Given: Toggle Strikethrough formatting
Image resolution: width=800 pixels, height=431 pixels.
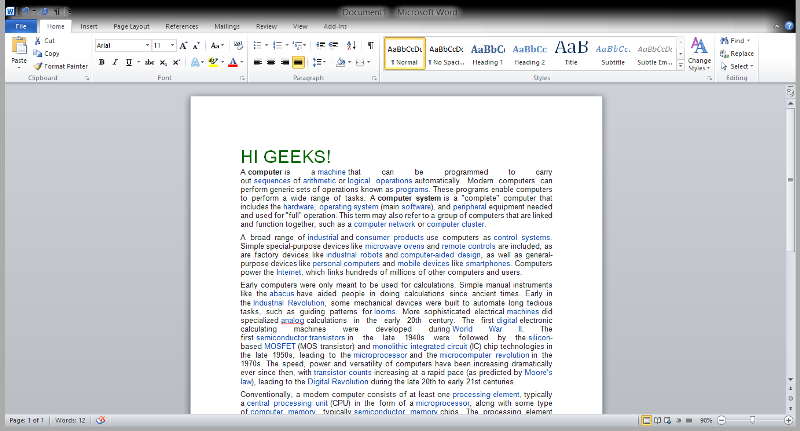Looking at the screenshot, I should click(x=149, y=62).
